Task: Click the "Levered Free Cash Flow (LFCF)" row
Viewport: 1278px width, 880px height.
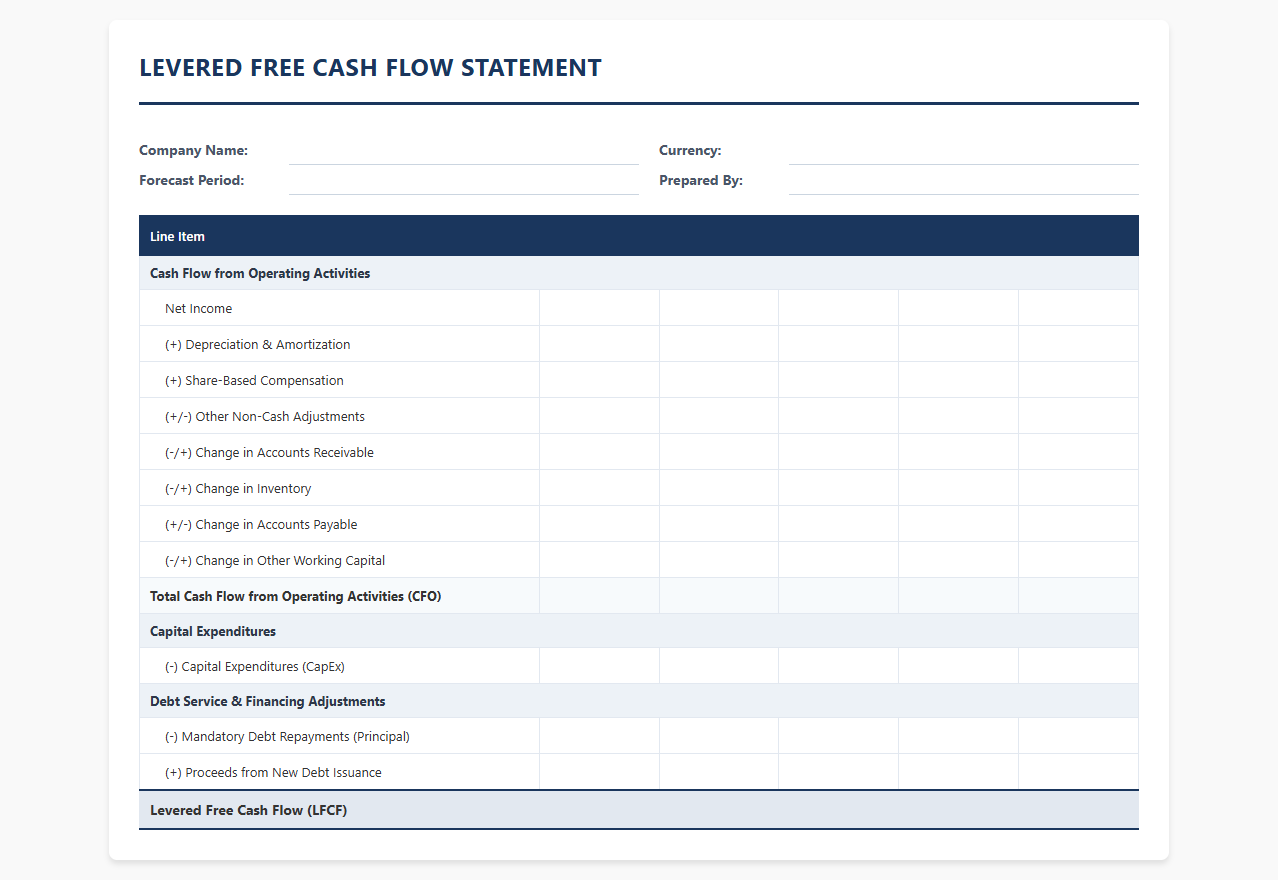Action: coord(639,810)
